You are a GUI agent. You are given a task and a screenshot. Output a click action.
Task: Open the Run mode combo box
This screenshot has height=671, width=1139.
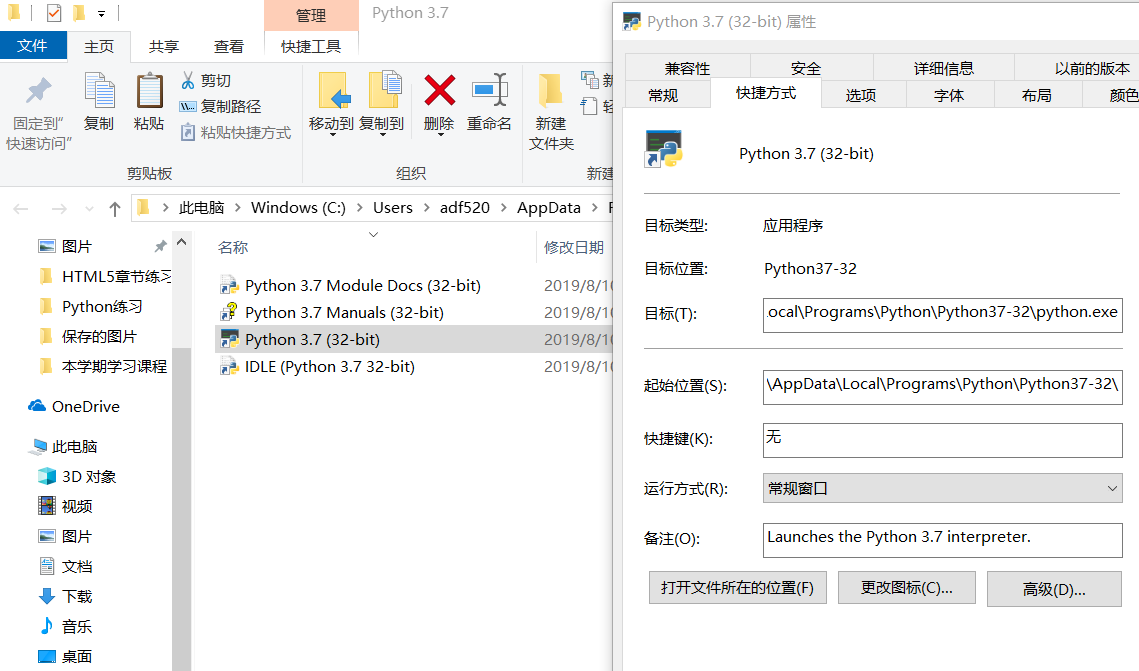[942, 488]
